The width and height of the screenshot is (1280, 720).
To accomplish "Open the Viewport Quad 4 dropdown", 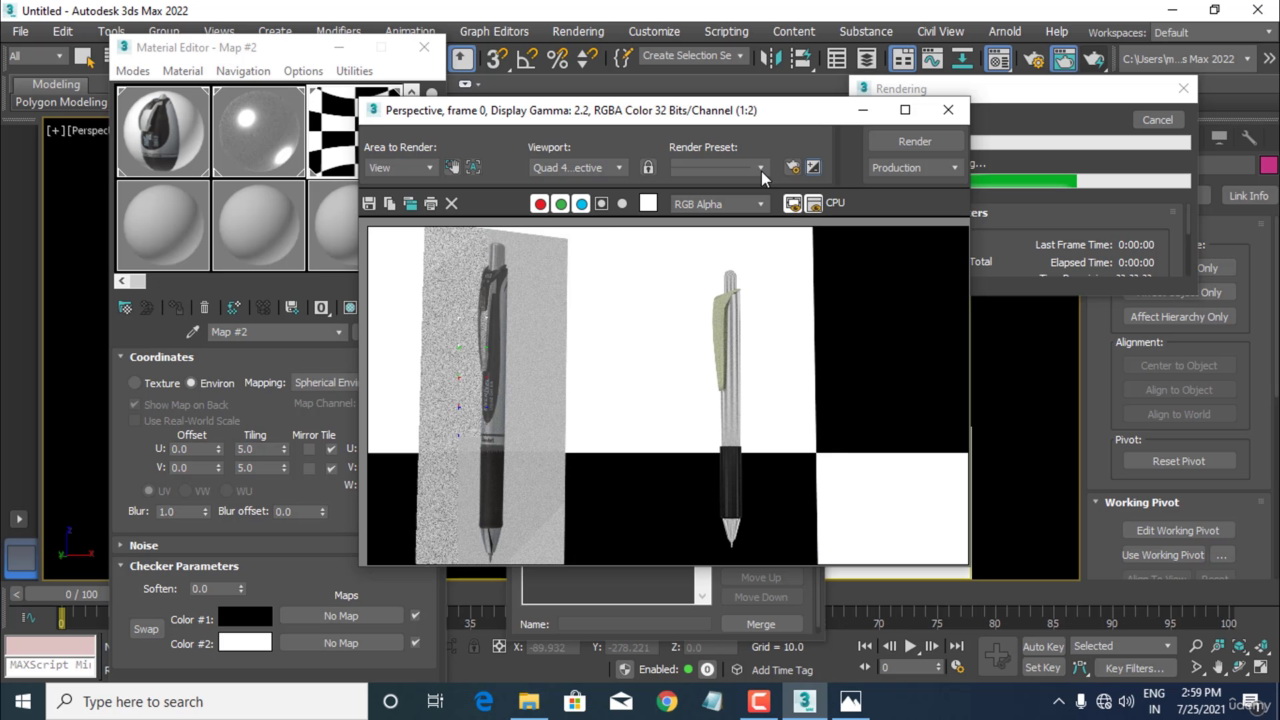I will 577,168.
